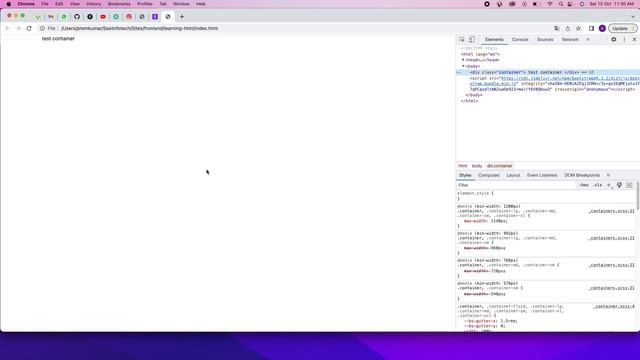Open the Styles pane tab
640x360 pixels.
tap(465, 175)
